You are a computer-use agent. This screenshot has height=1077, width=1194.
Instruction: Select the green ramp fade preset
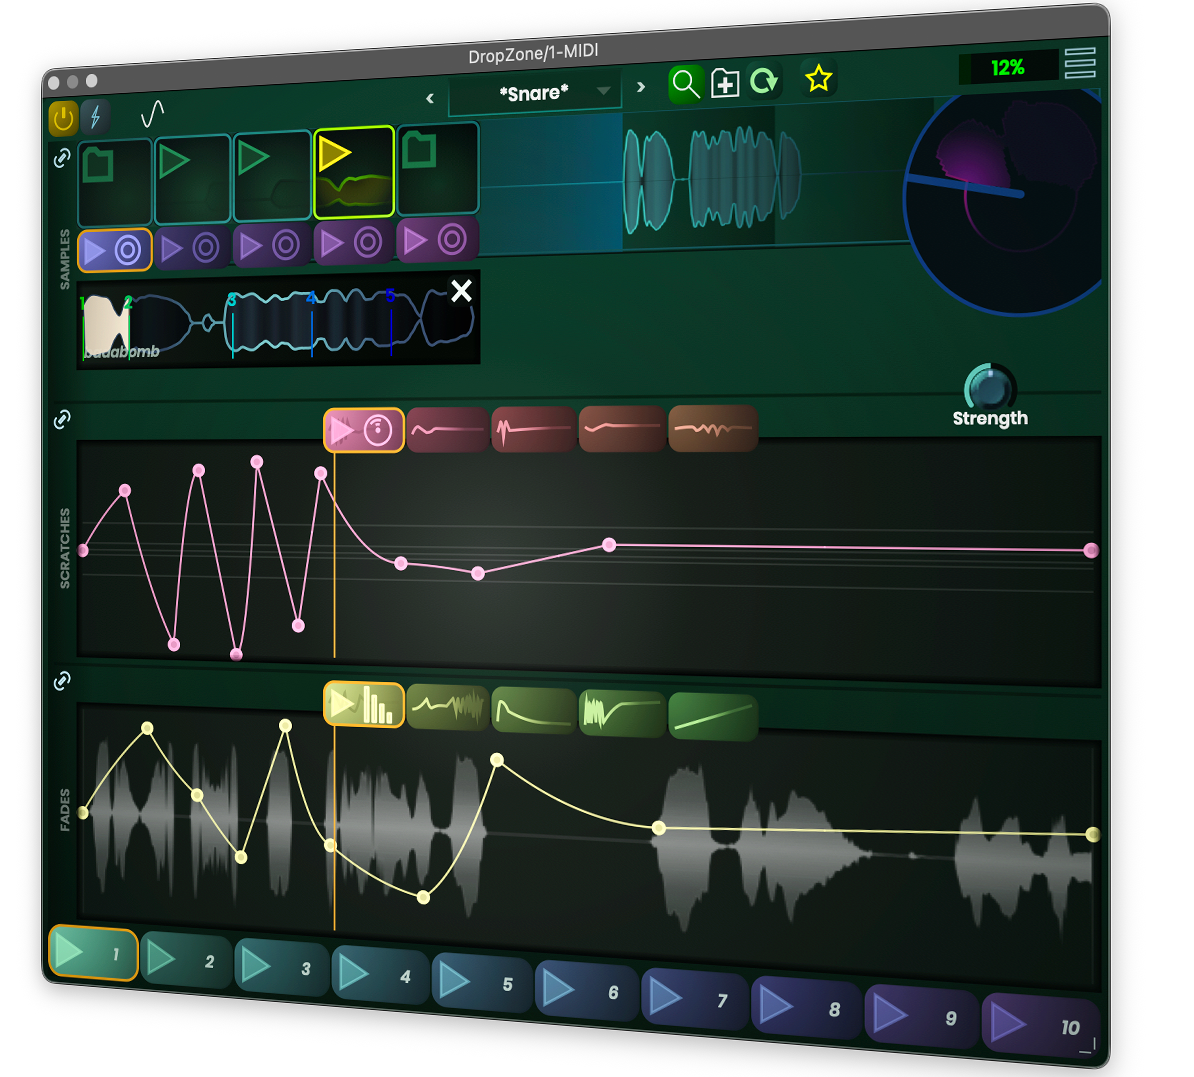click(713, 716)
